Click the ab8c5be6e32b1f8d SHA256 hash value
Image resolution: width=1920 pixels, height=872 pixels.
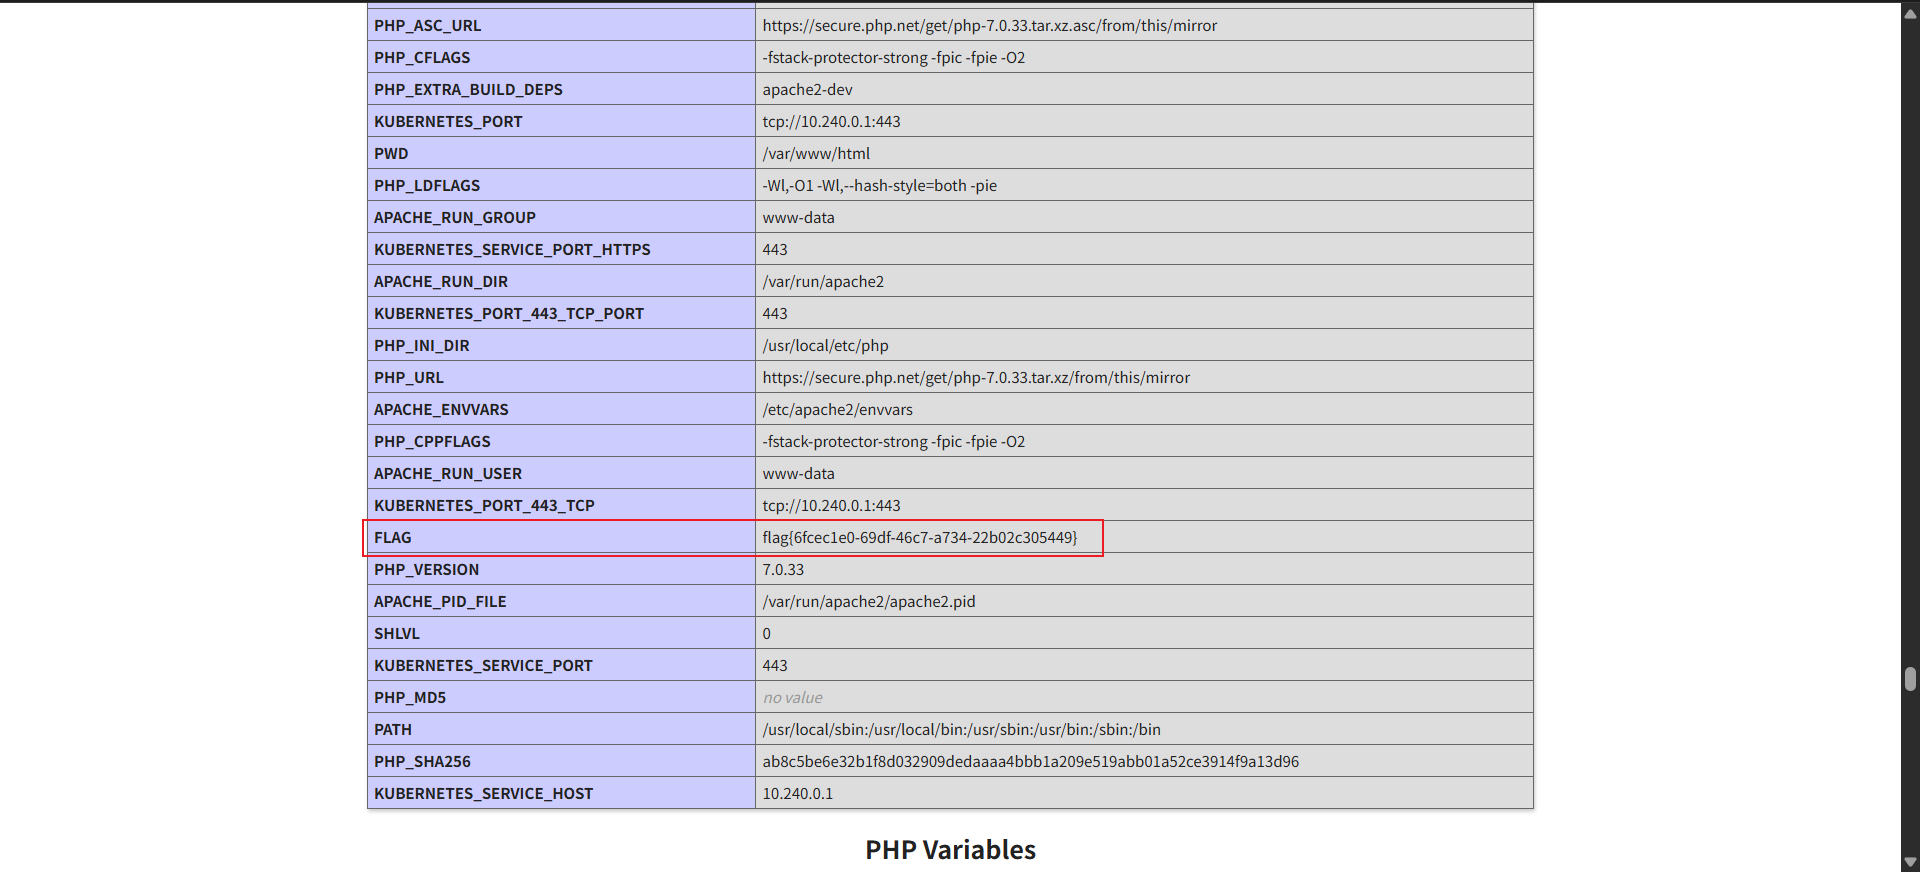[x=1030, y=762]
